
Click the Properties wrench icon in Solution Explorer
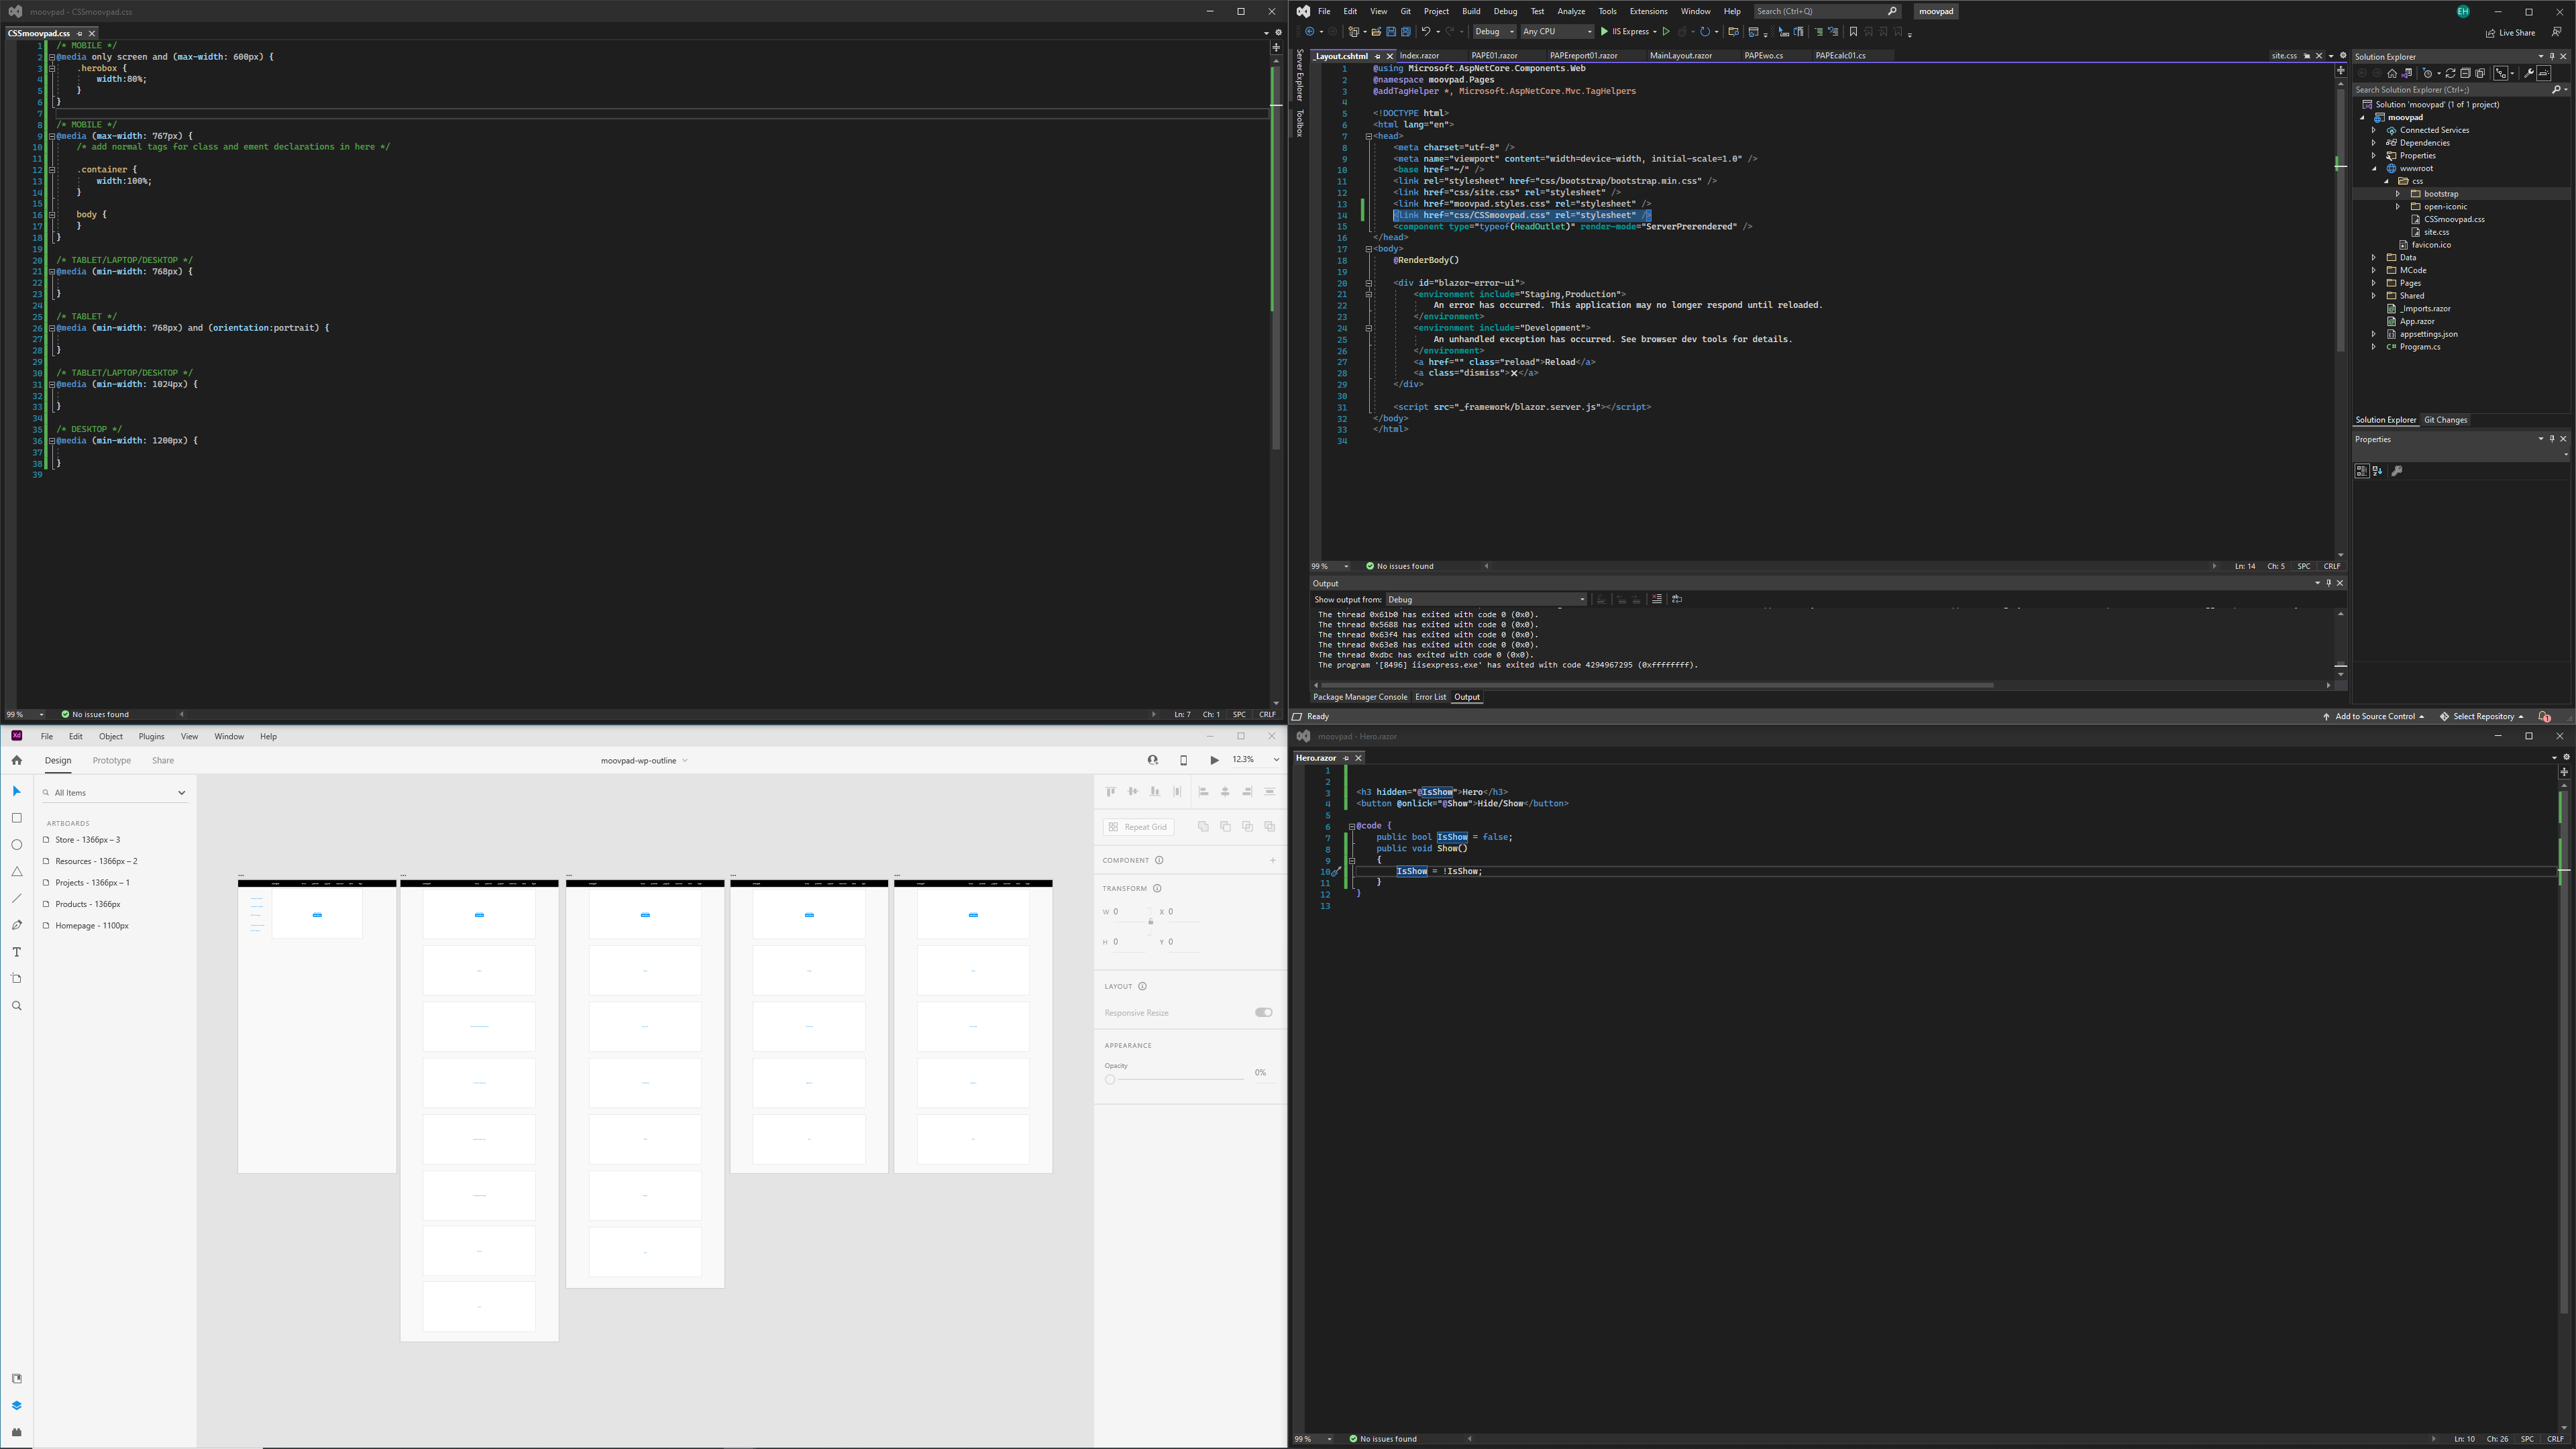tap(2528, 73)
